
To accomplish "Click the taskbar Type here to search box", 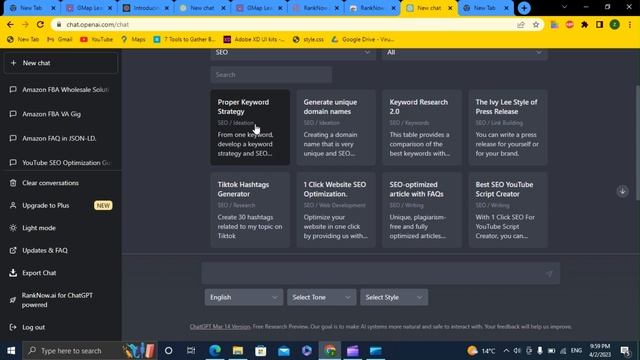I will [x=89, y=351].
